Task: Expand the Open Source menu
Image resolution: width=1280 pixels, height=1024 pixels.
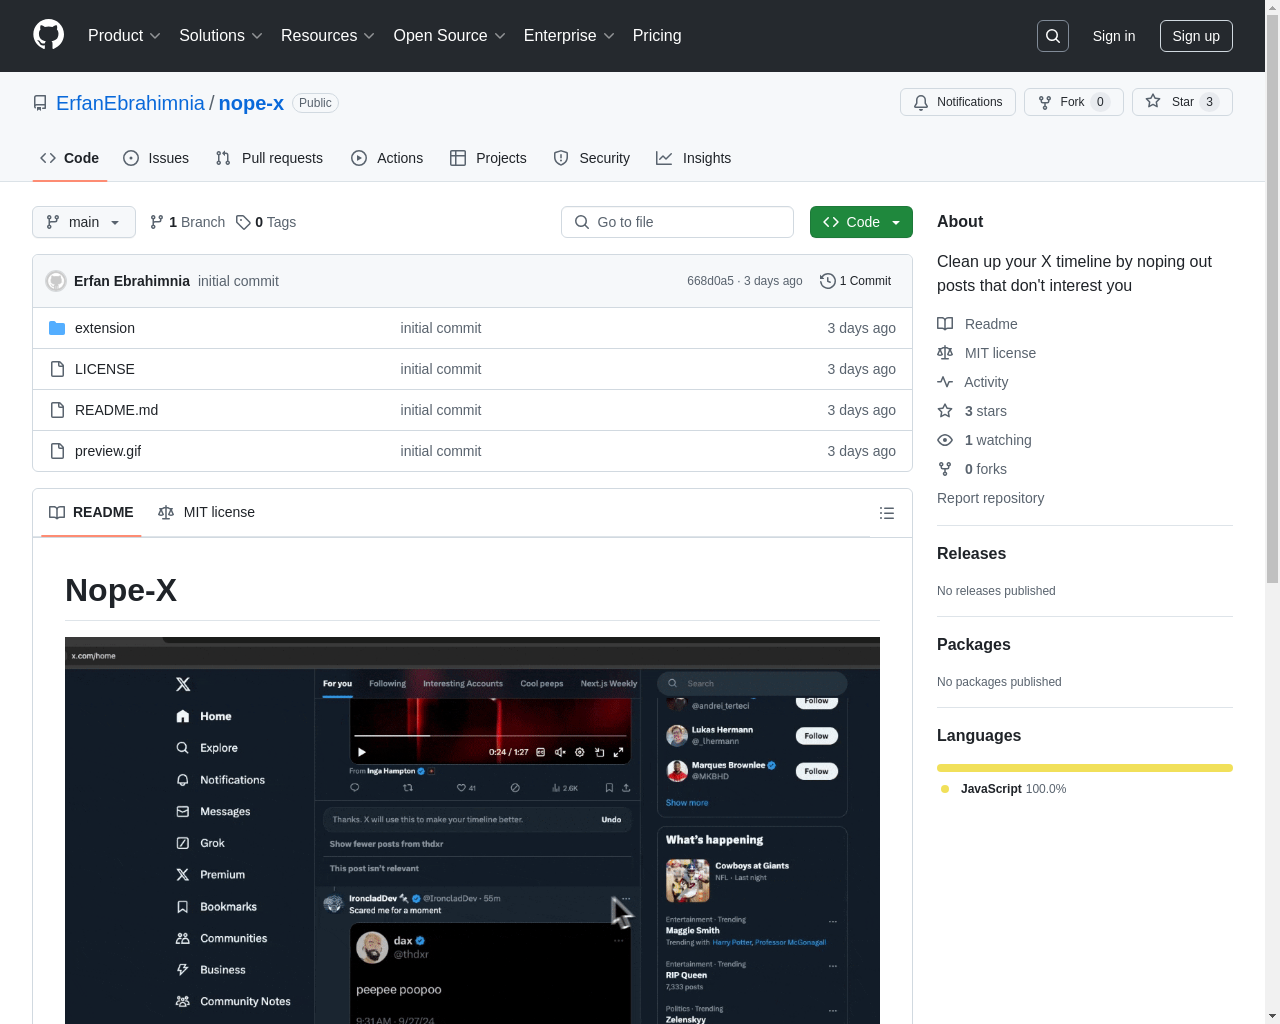Action: pyautogui.click(x=450, y=36)
